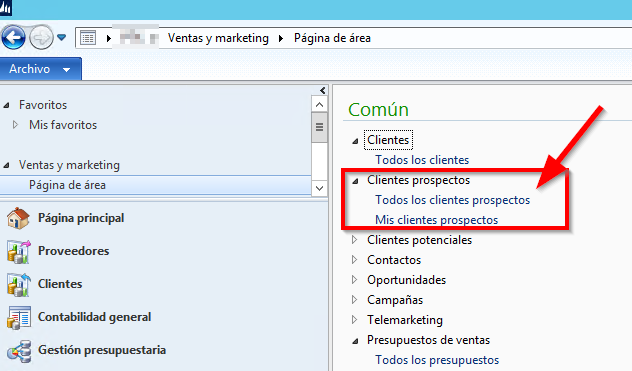
Task: Select Favoritos in the navigation pane
Action: tap(43, 105)
